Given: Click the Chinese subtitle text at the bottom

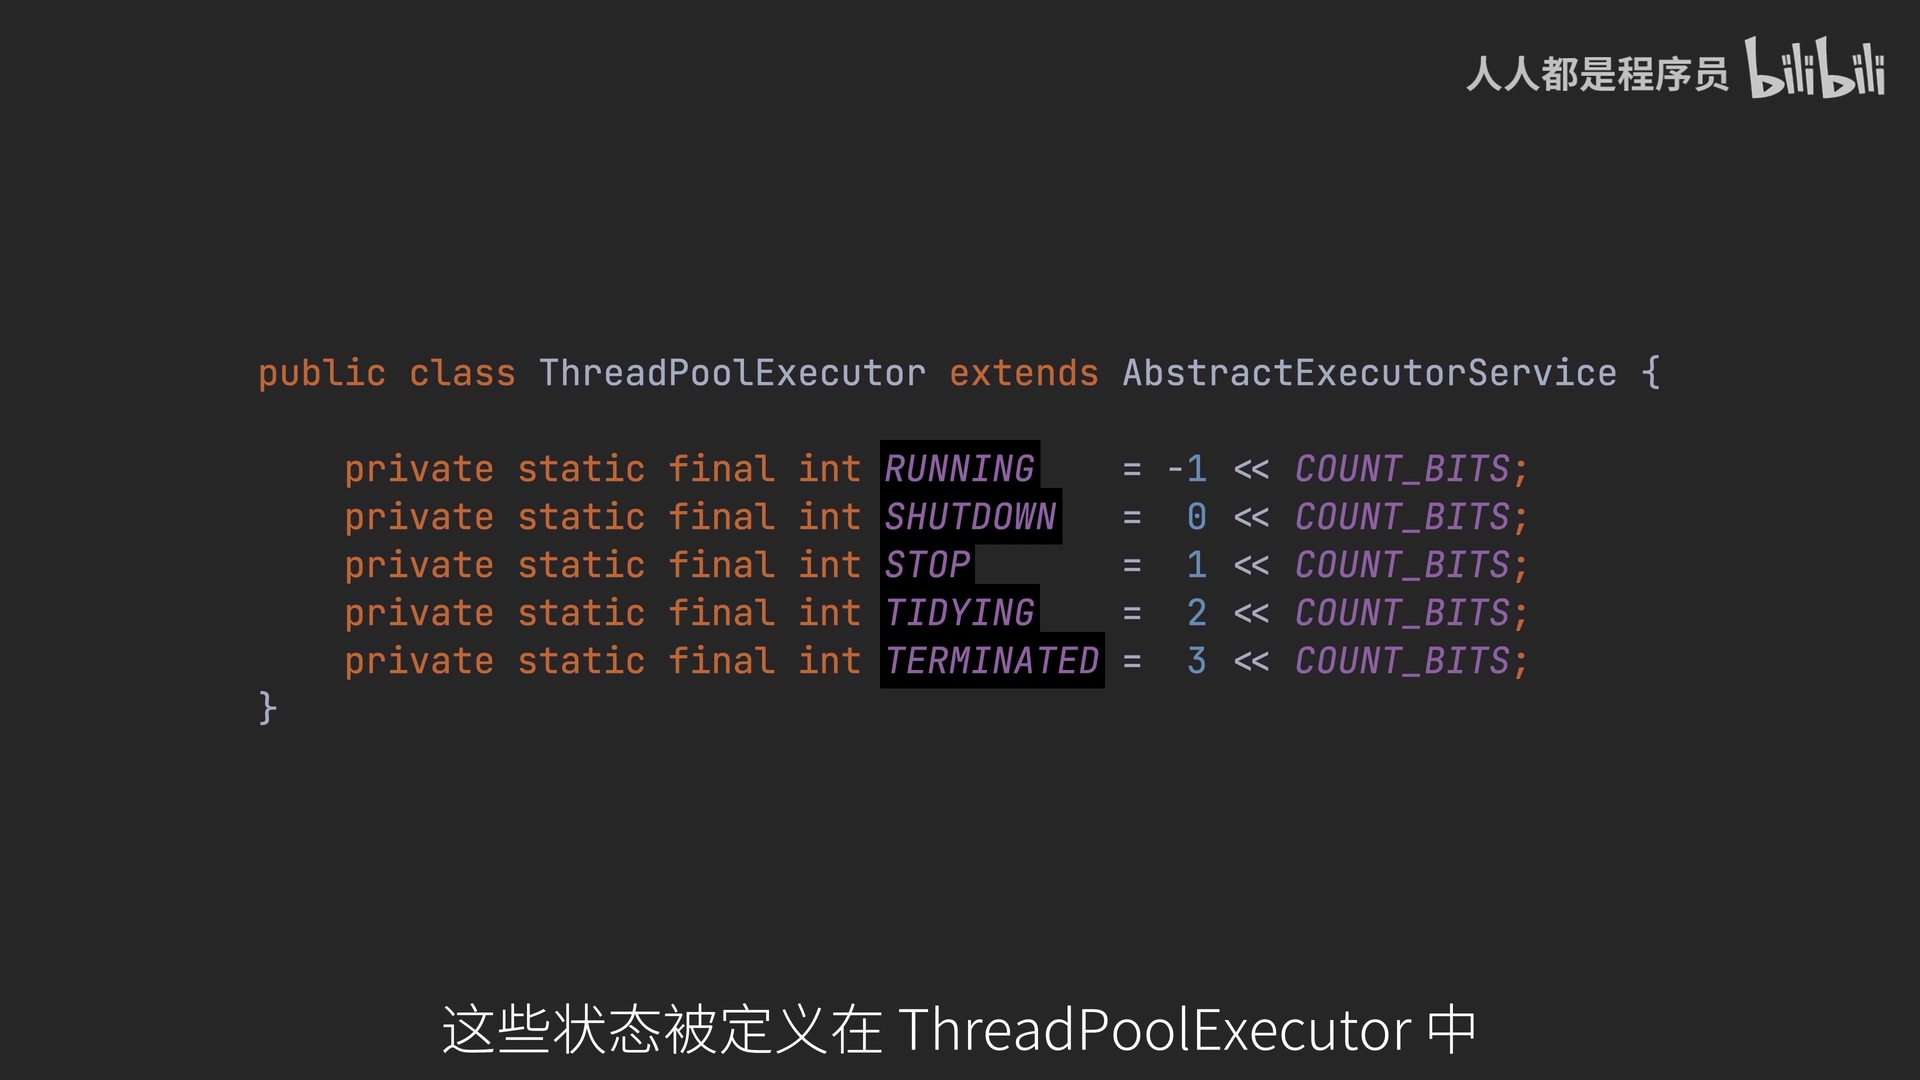Looking at the screenshot, I should [660, 1030].
